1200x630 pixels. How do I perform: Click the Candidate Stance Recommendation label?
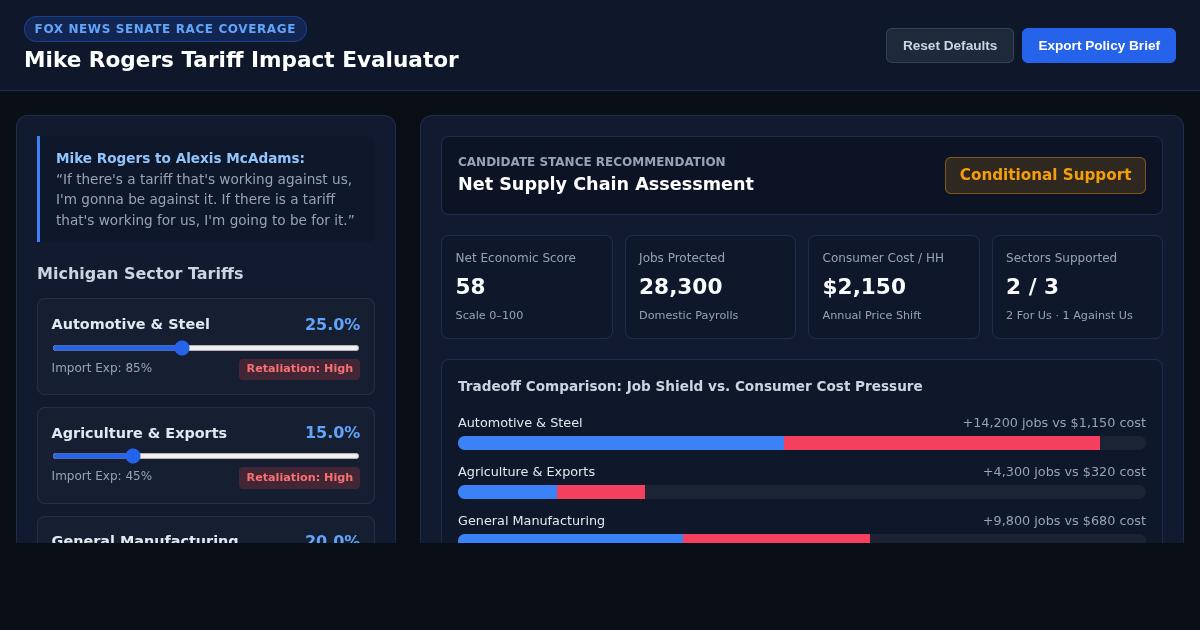[592, 162]
